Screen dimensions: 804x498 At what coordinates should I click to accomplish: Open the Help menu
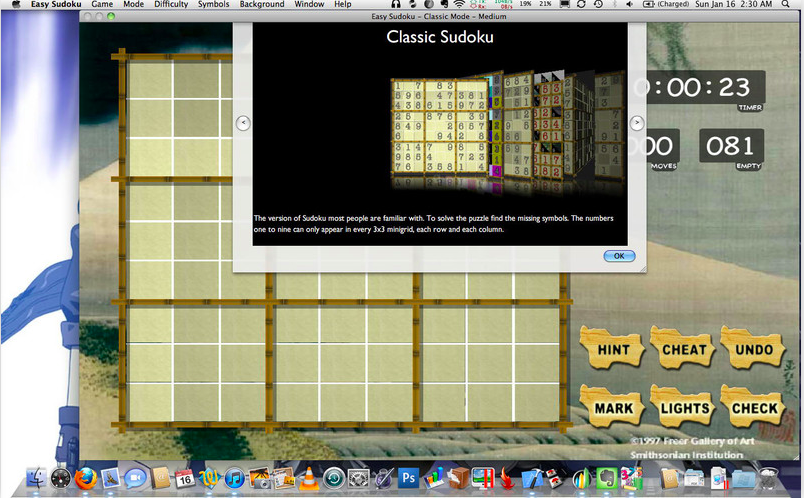(x=343, y=4)
